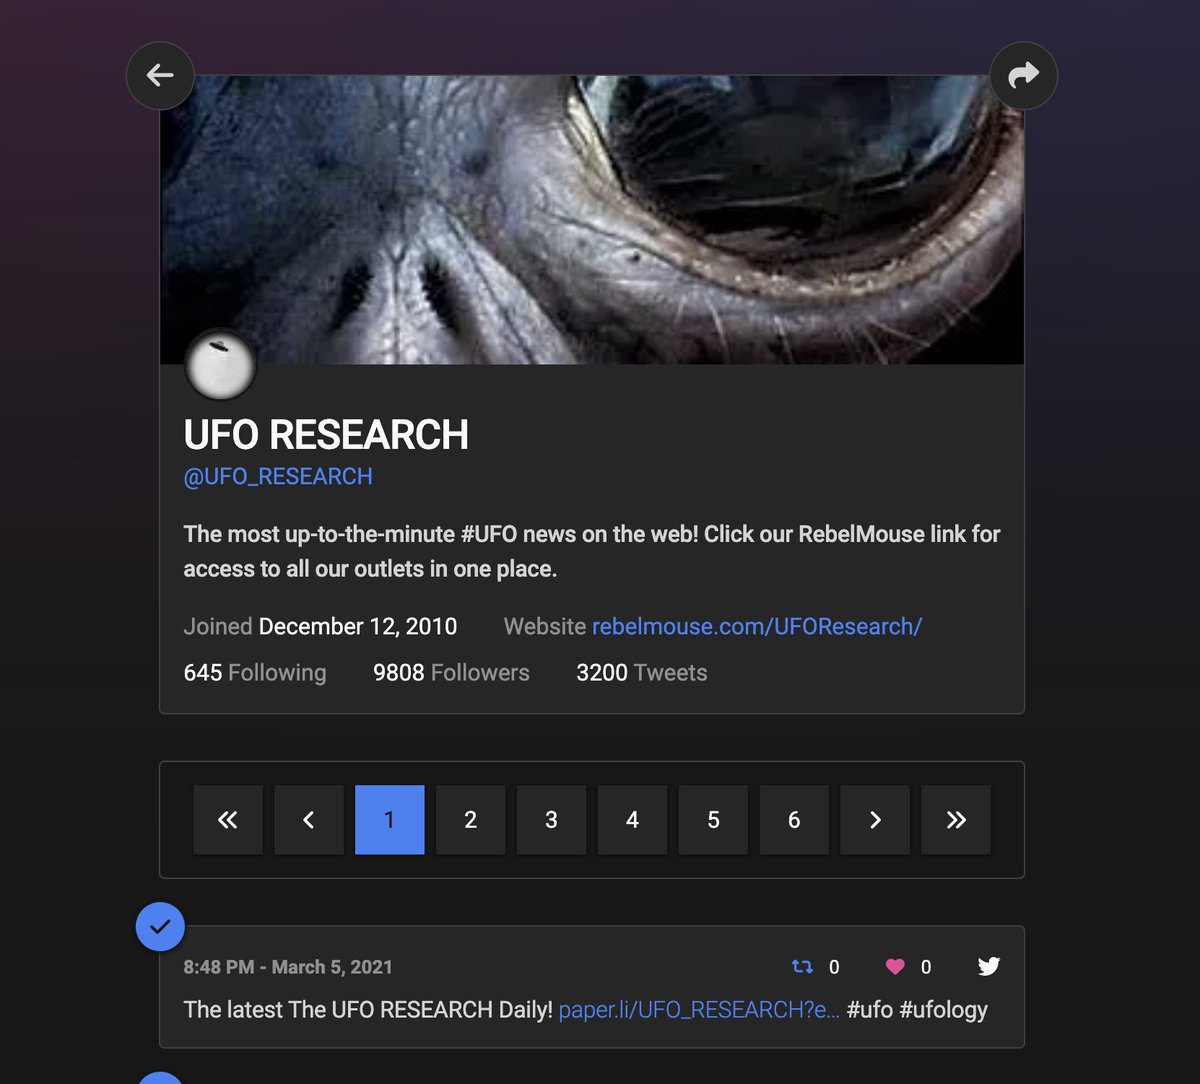
Task: Click the 3200 Tweets count
Action: point(642,673)
